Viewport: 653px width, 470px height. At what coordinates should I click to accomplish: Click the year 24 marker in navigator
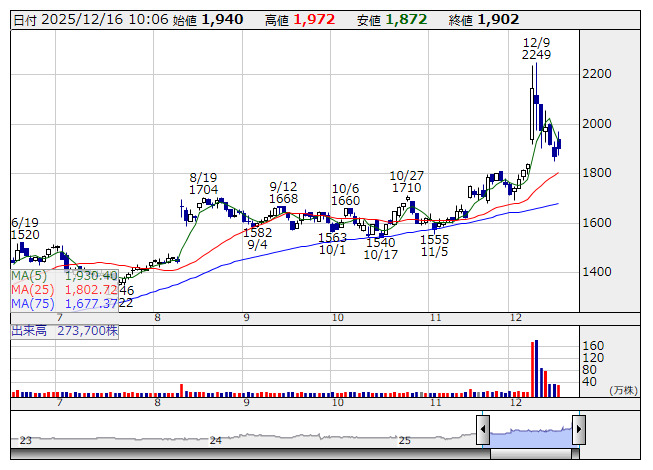click(x=216, y=440)
